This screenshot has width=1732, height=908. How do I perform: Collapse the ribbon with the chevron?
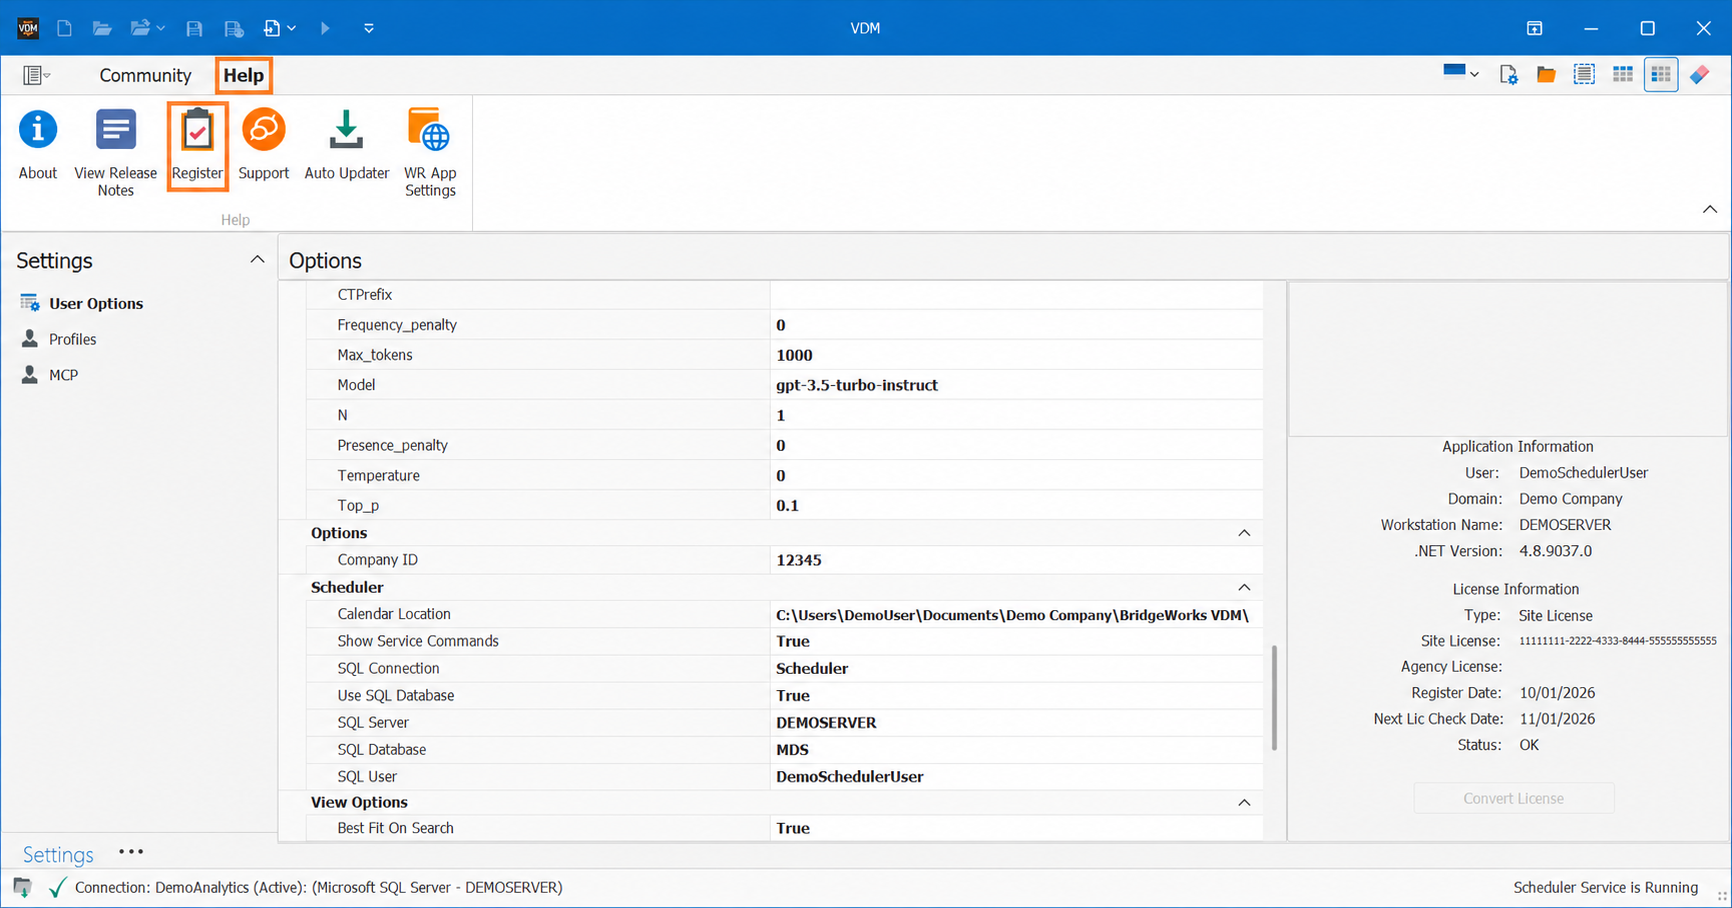pos(1710,209)
